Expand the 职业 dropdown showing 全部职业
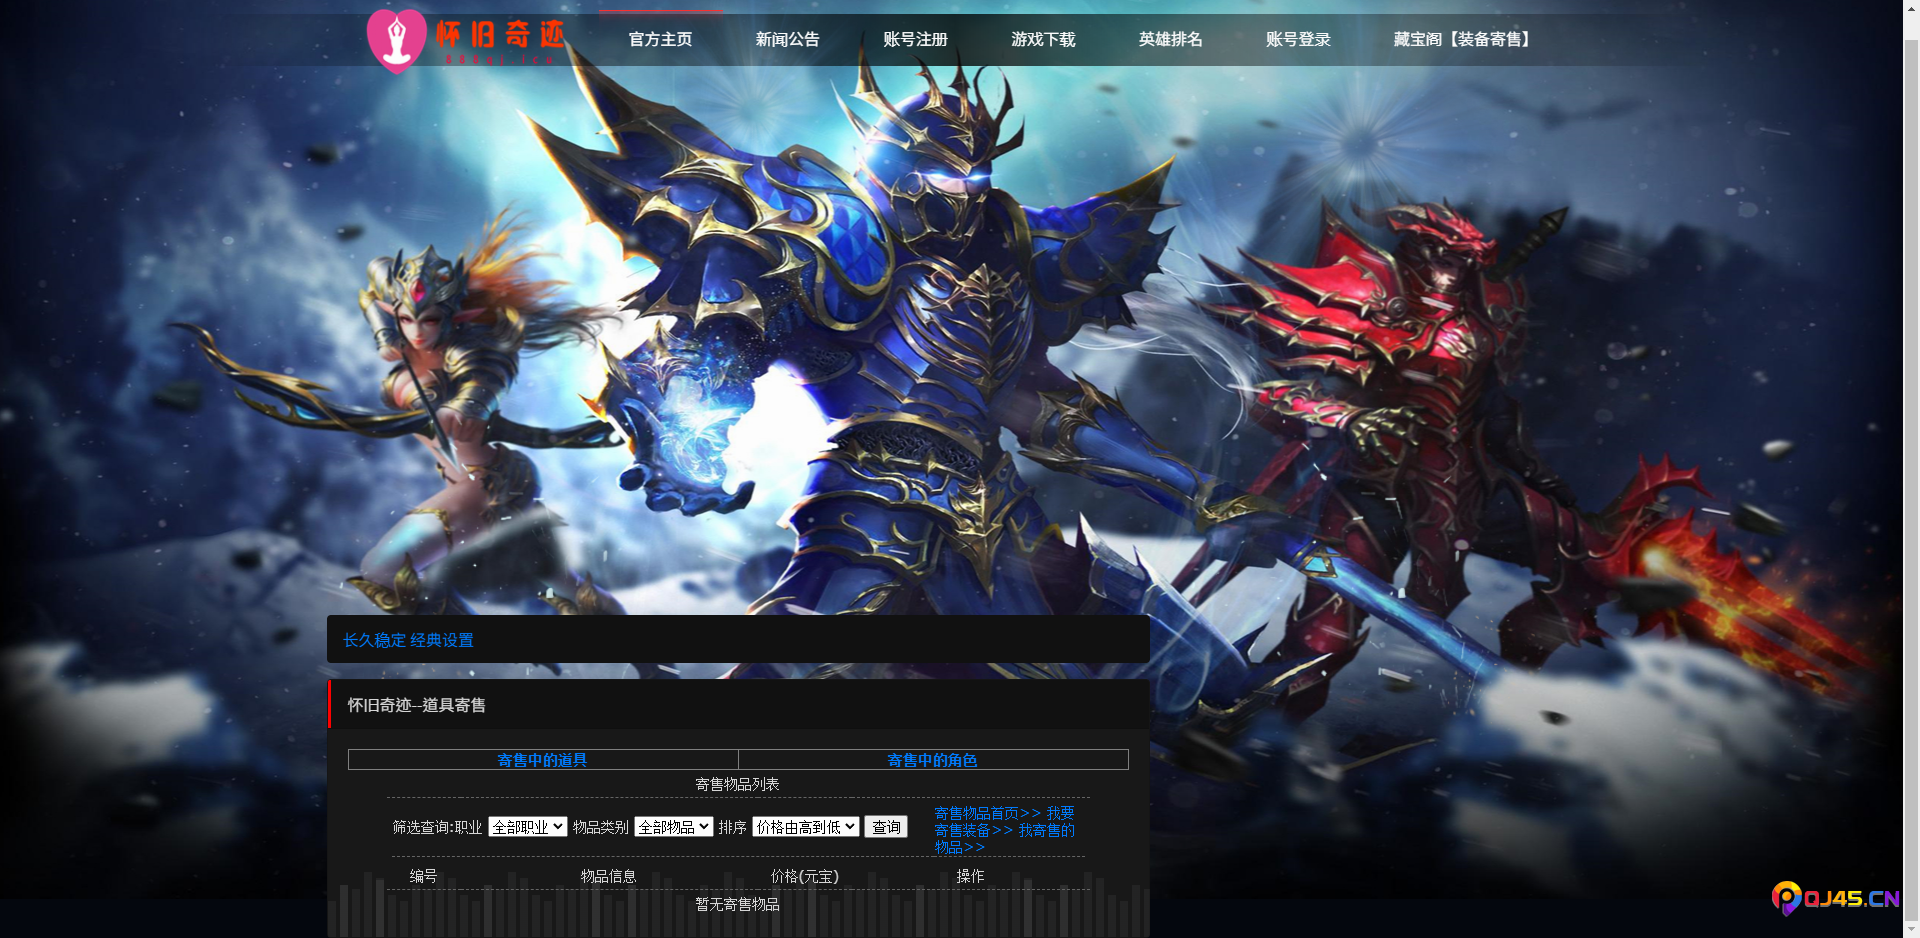This screenshot has width=1920, height=938. (x=527, y=827)
